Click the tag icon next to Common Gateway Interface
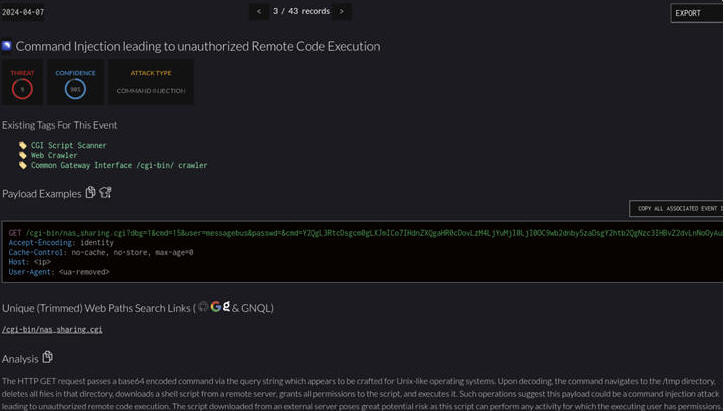The width and height of the screenshot is (724, 411). [23, 165]
